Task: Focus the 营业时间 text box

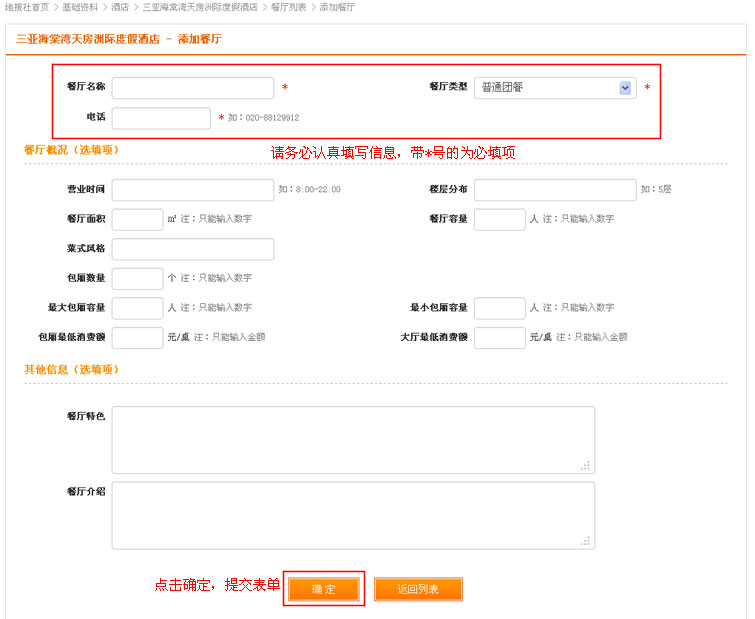Action: click(x=193, y=190)
